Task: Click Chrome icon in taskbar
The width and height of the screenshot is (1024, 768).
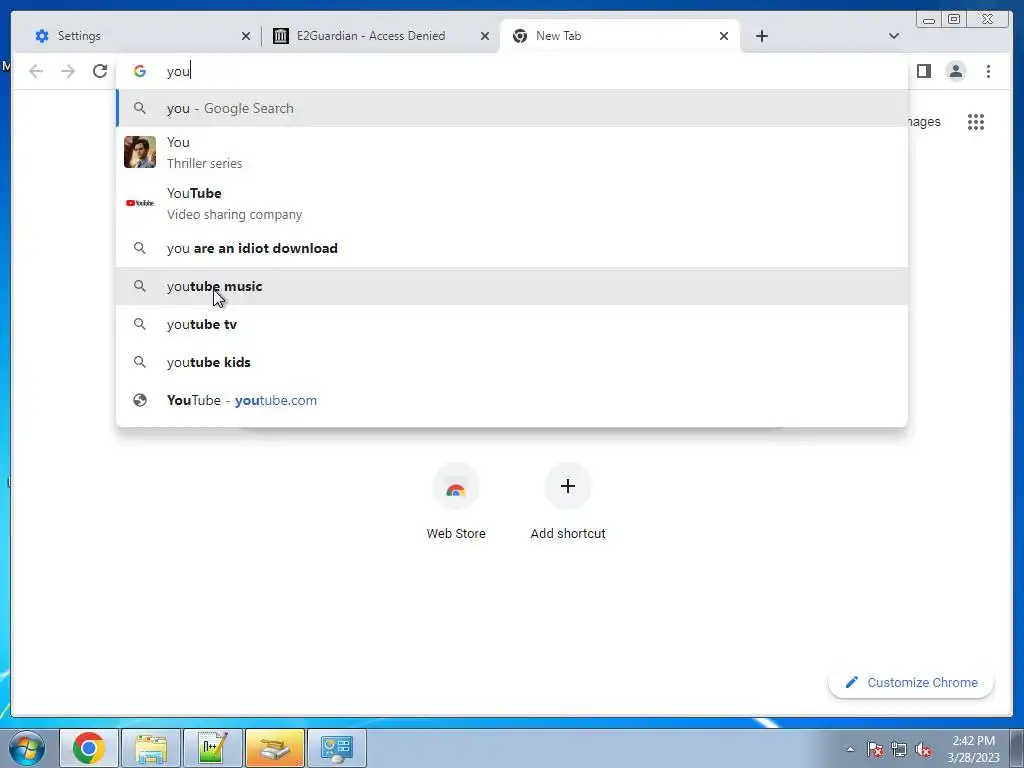Action: pos(89,748)
